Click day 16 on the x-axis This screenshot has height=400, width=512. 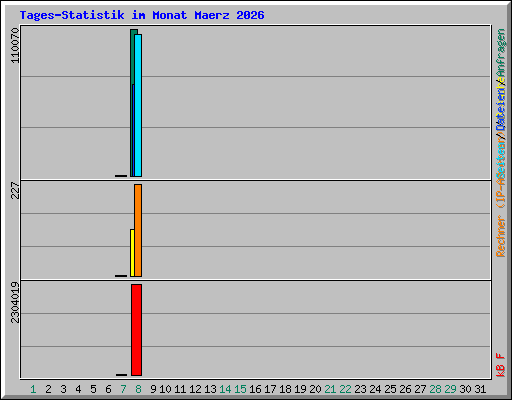point(255,389)
